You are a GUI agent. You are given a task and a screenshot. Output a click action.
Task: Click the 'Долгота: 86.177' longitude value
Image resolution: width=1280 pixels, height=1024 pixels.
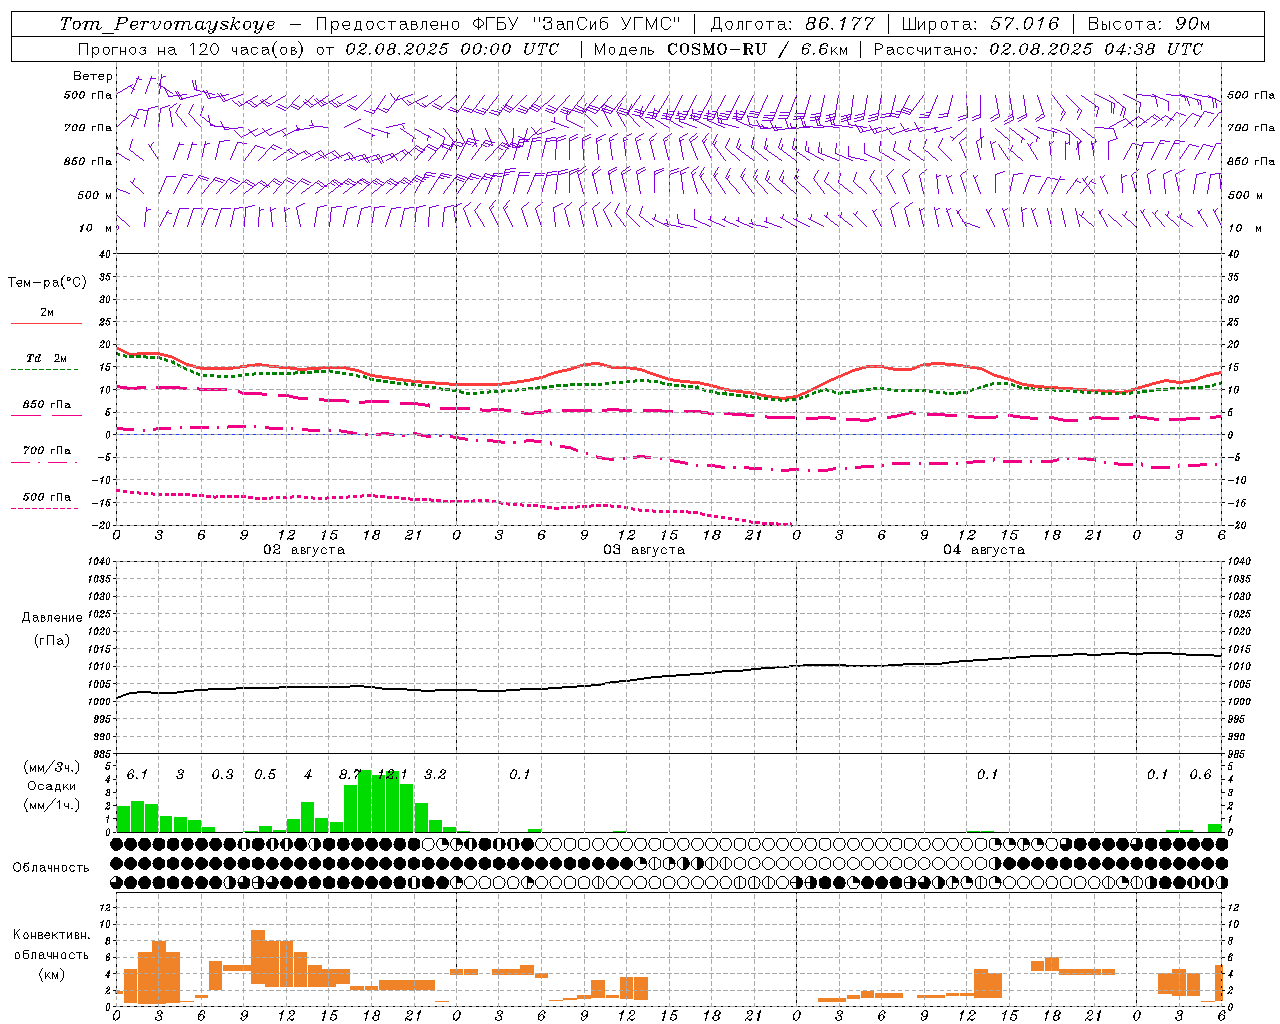pos(792,24)
